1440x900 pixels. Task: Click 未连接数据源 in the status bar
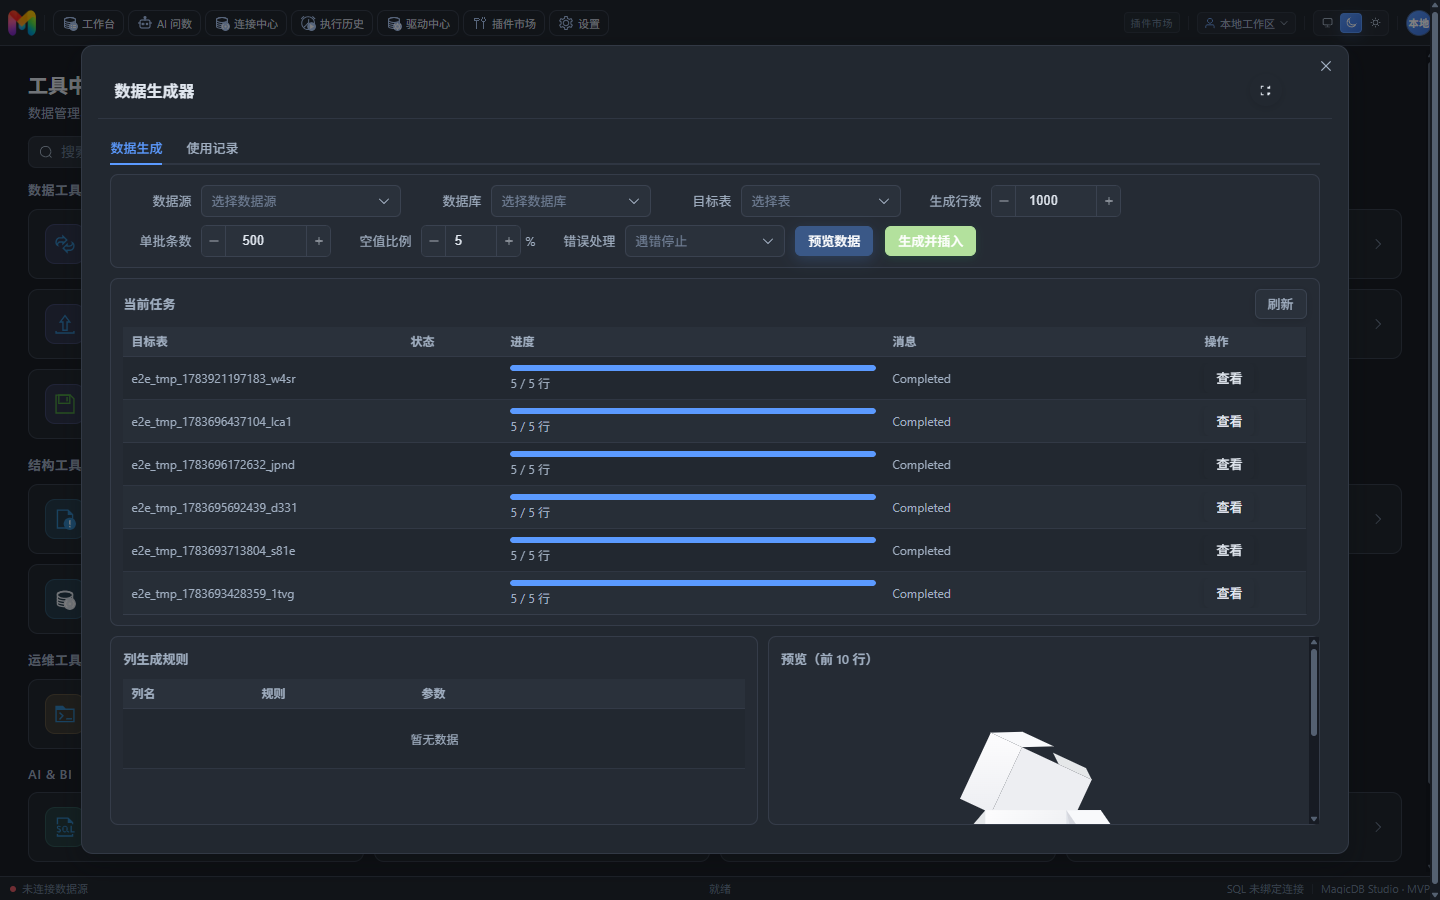[55, 889]
